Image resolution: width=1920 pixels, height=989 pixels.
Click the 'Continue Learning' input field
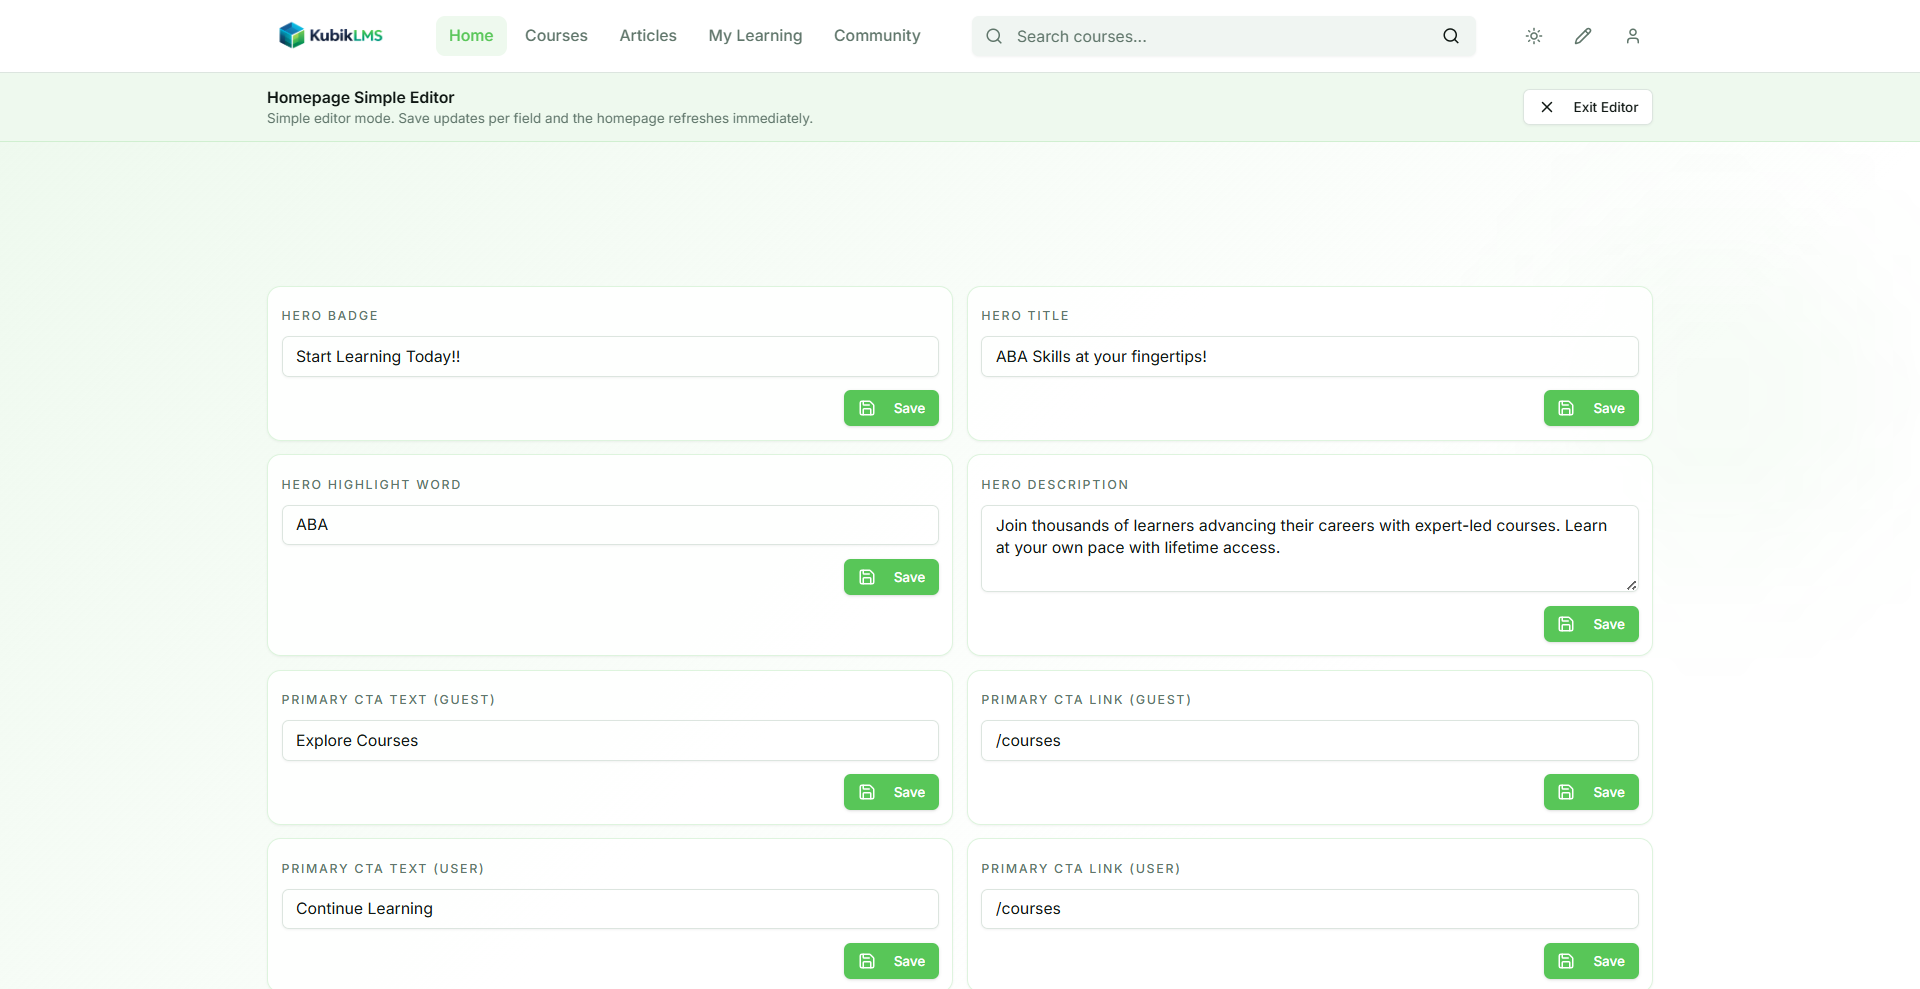point(610,909)
